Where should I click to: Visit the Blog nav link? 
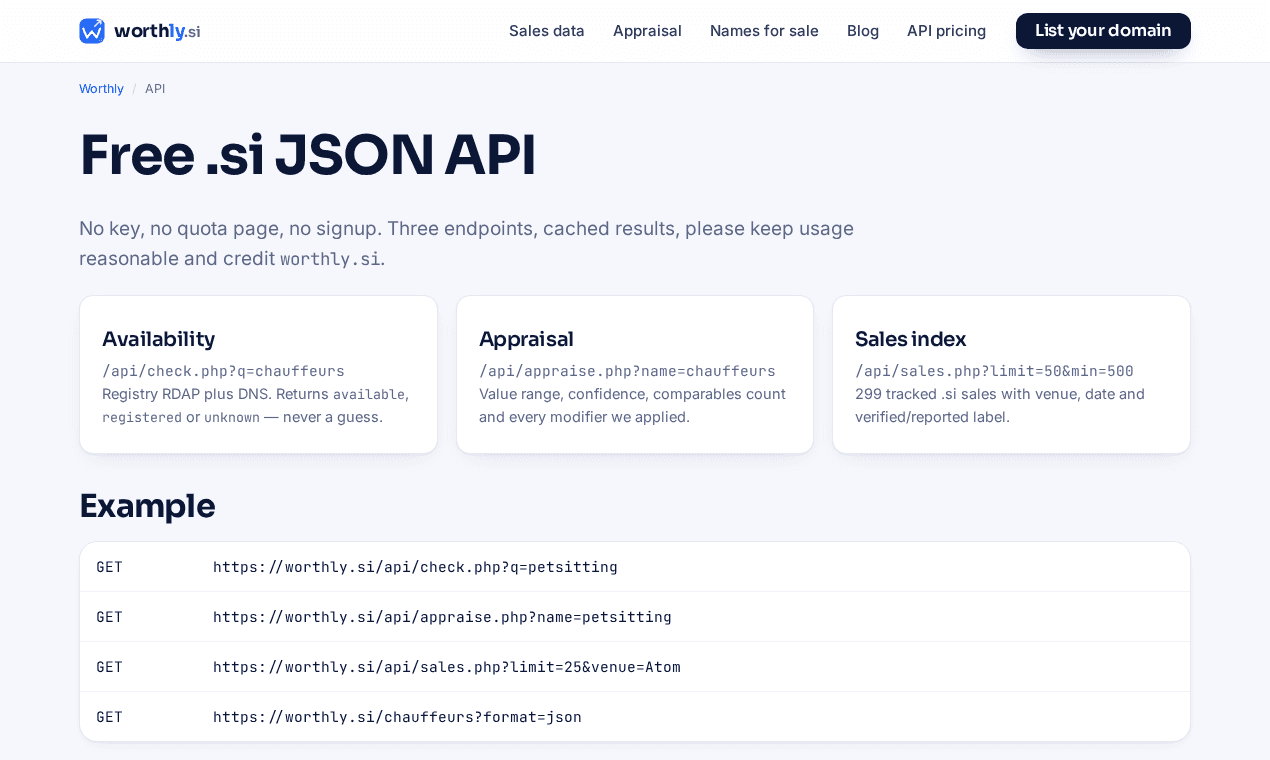863,31
